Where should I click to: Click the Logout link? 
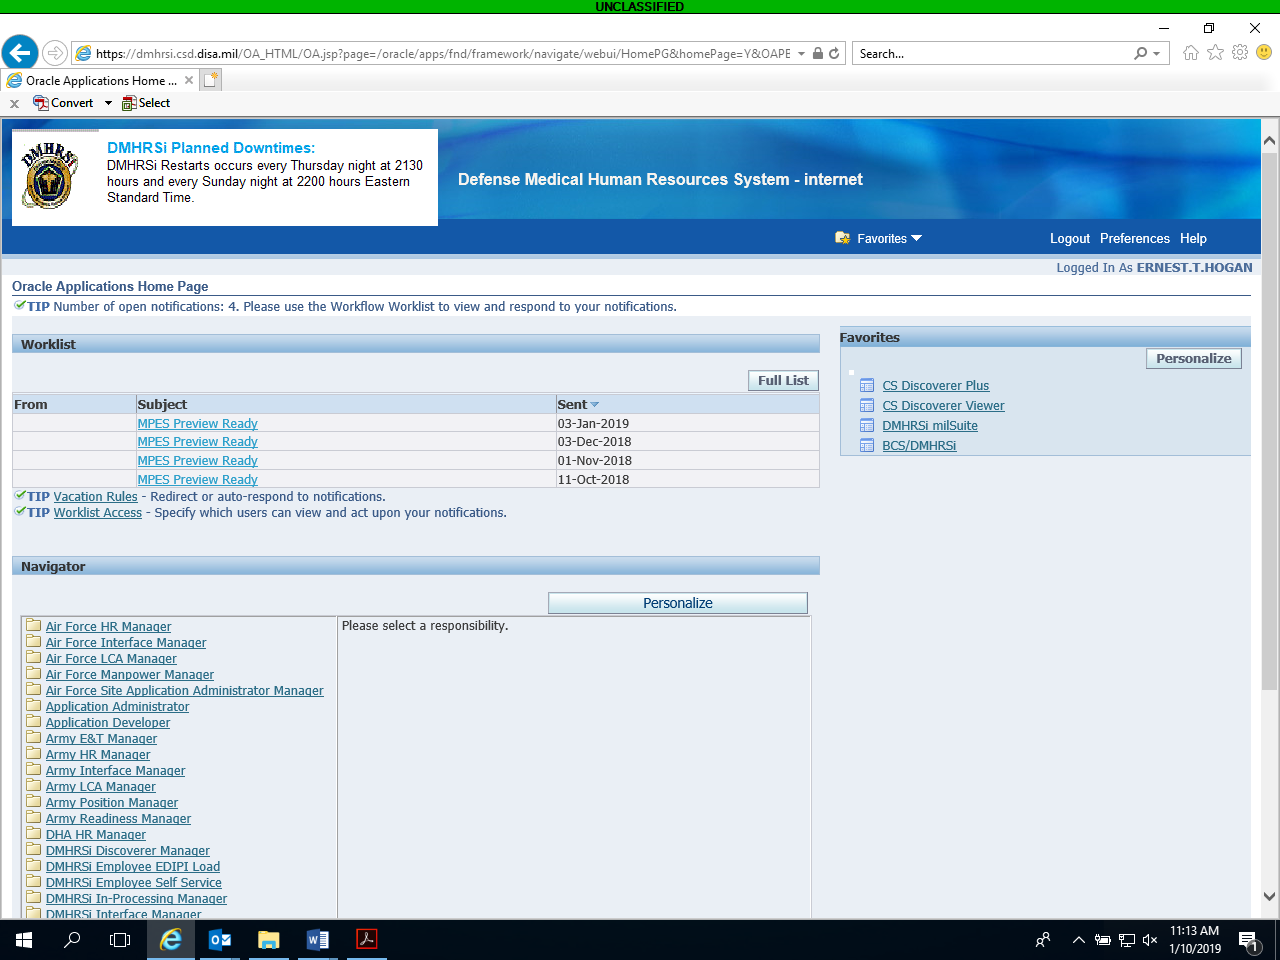pos(1069,238)
